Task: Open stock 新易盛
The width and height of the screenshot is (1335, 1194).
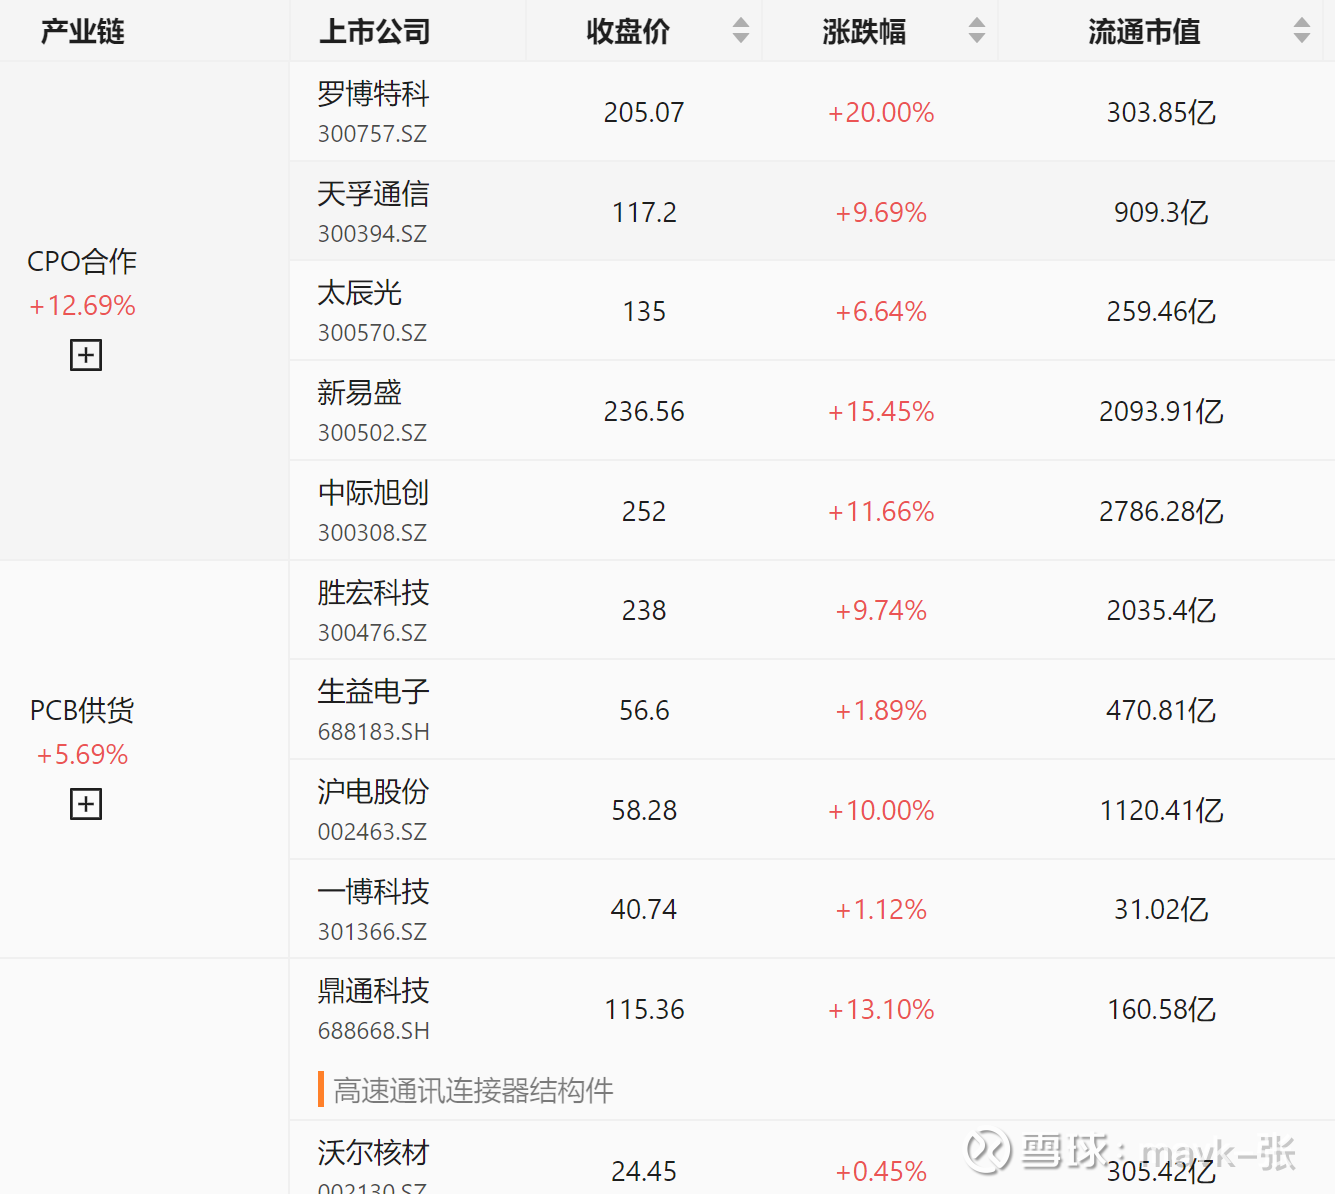Action: (359, 393)
